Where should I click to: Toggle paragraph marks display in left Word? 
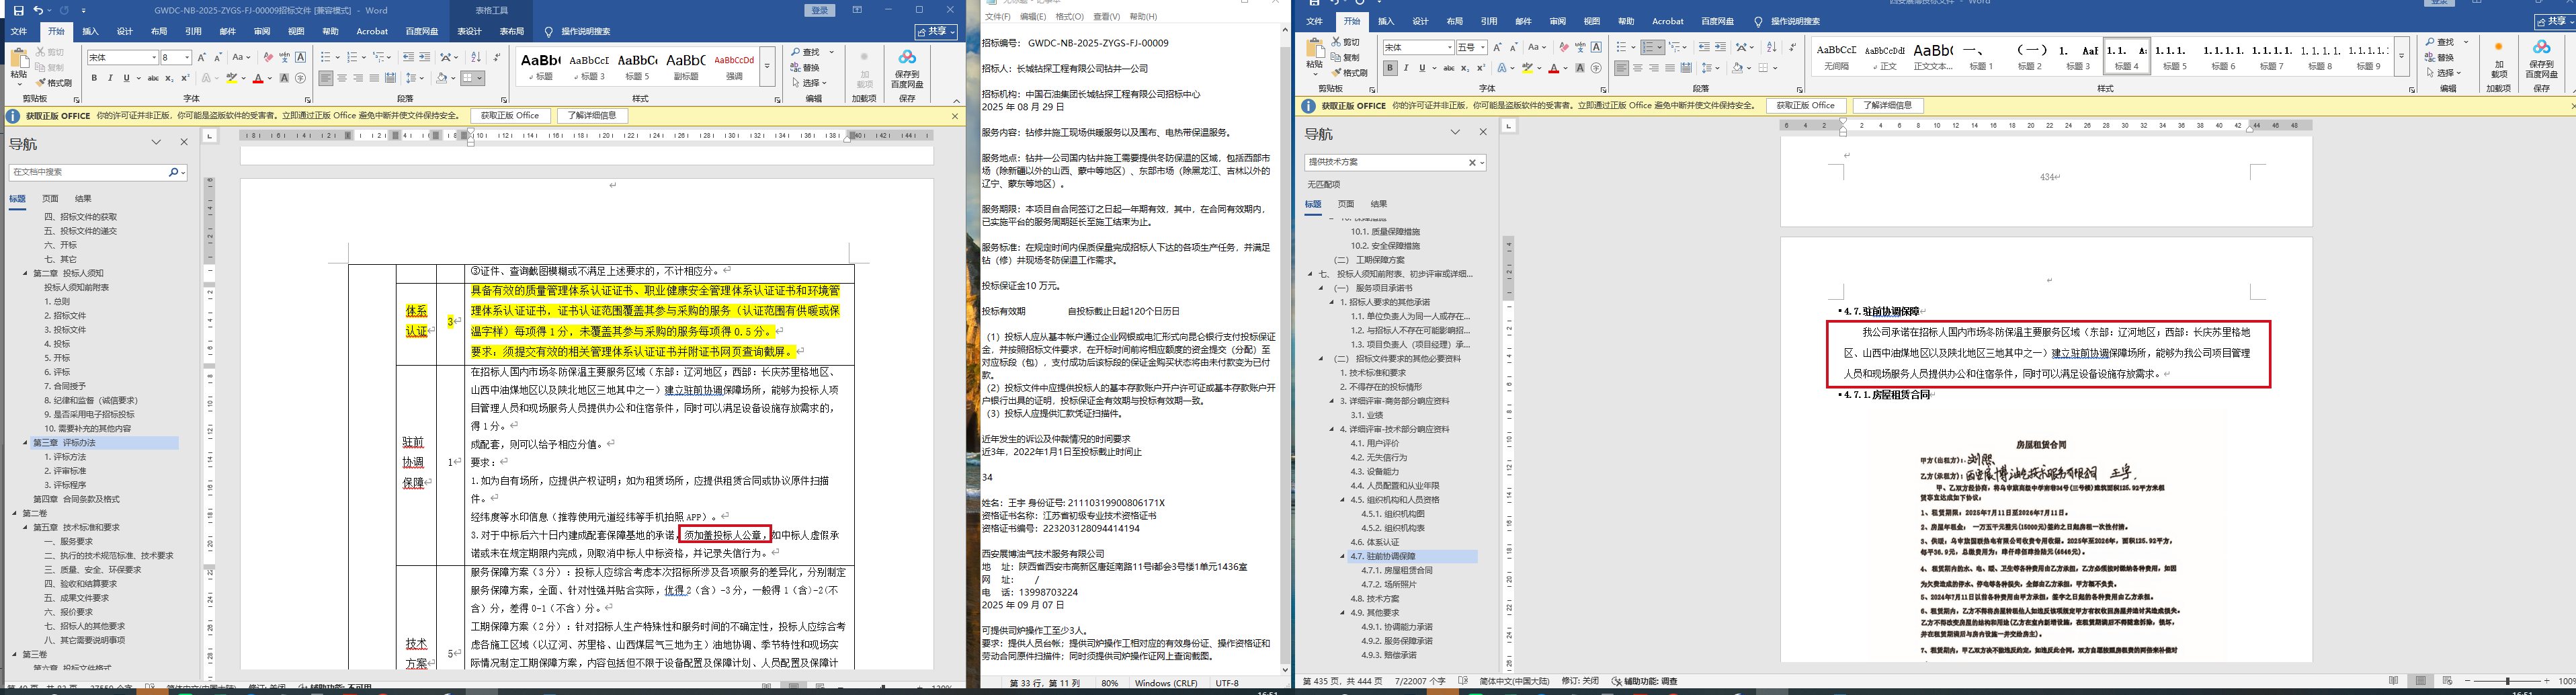[x=496, y=58]
